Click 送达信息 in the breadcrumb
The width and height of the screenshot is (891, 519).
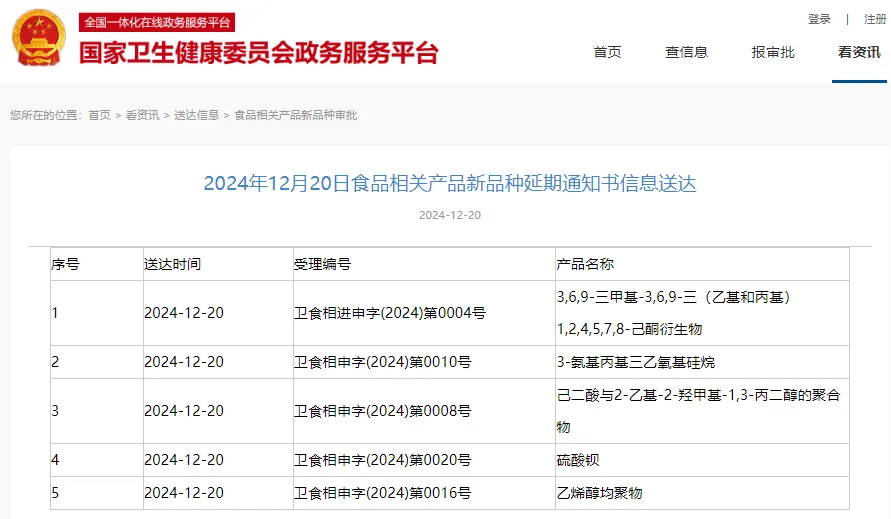[x=196, y=115]
